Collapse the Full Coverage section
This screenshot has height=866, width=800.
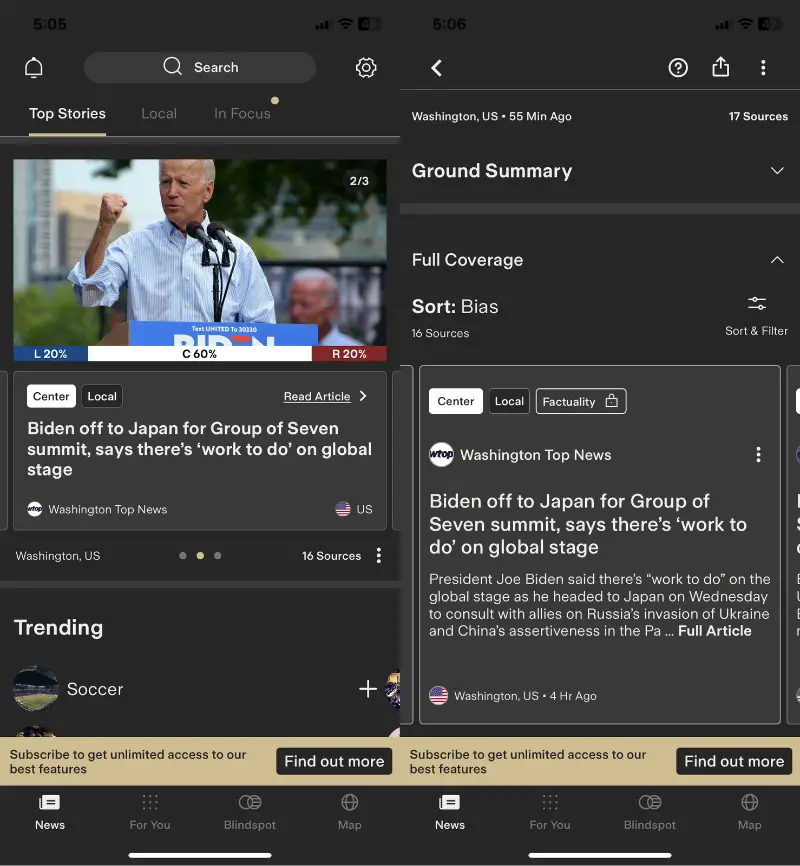click(x=777, y=260)
